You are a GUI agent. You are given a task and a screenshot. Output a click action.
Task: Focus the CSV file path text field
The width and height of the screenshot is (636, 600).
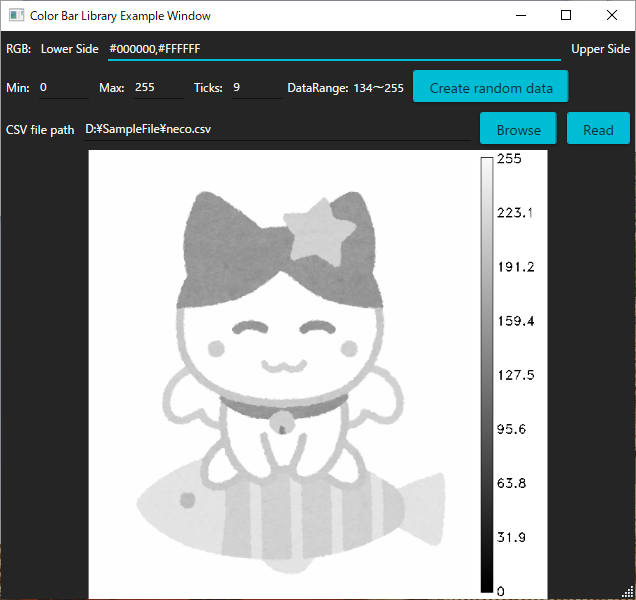(x=277, y=130)
